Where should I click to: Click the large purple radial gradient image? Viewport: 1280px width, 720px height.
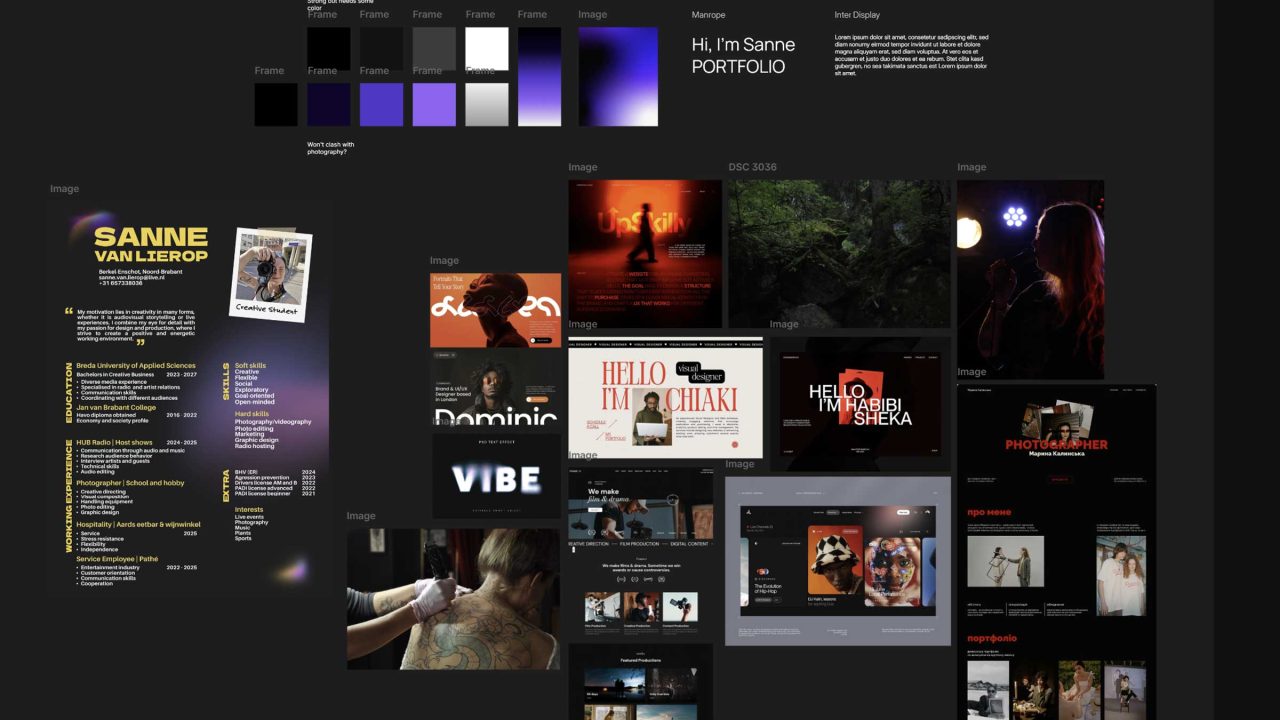click(618, 76)
